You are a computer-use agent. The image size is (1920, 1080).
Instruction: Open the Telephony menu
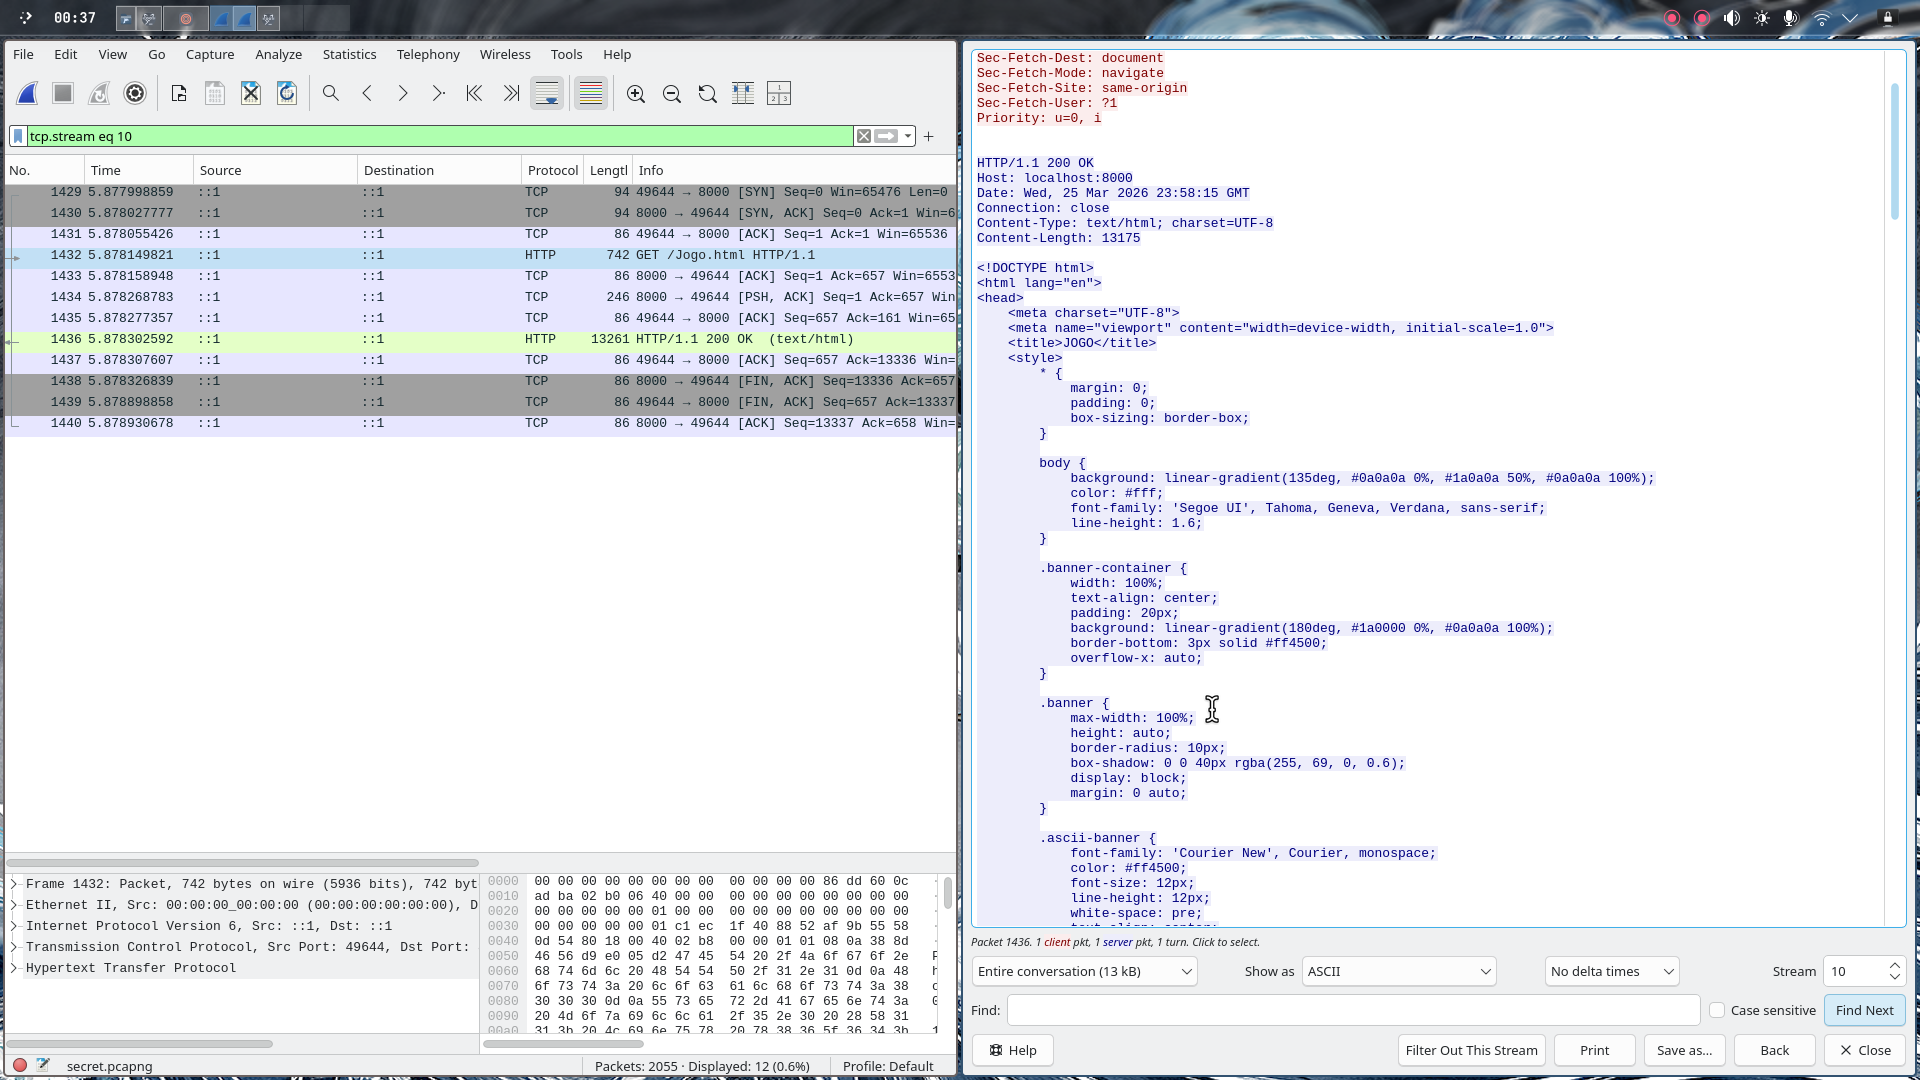pyautogui.click(x=428, y=55)
